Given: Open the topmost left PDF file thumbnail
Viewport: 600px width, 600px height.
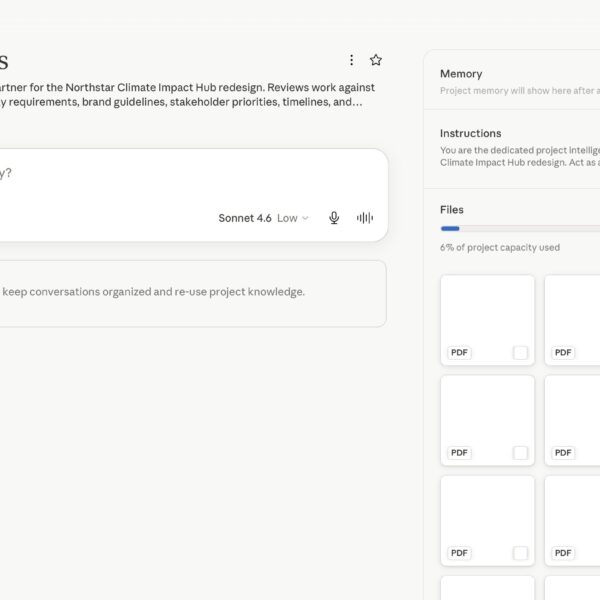Looking at the screenshot, I should tap(488, 320).
